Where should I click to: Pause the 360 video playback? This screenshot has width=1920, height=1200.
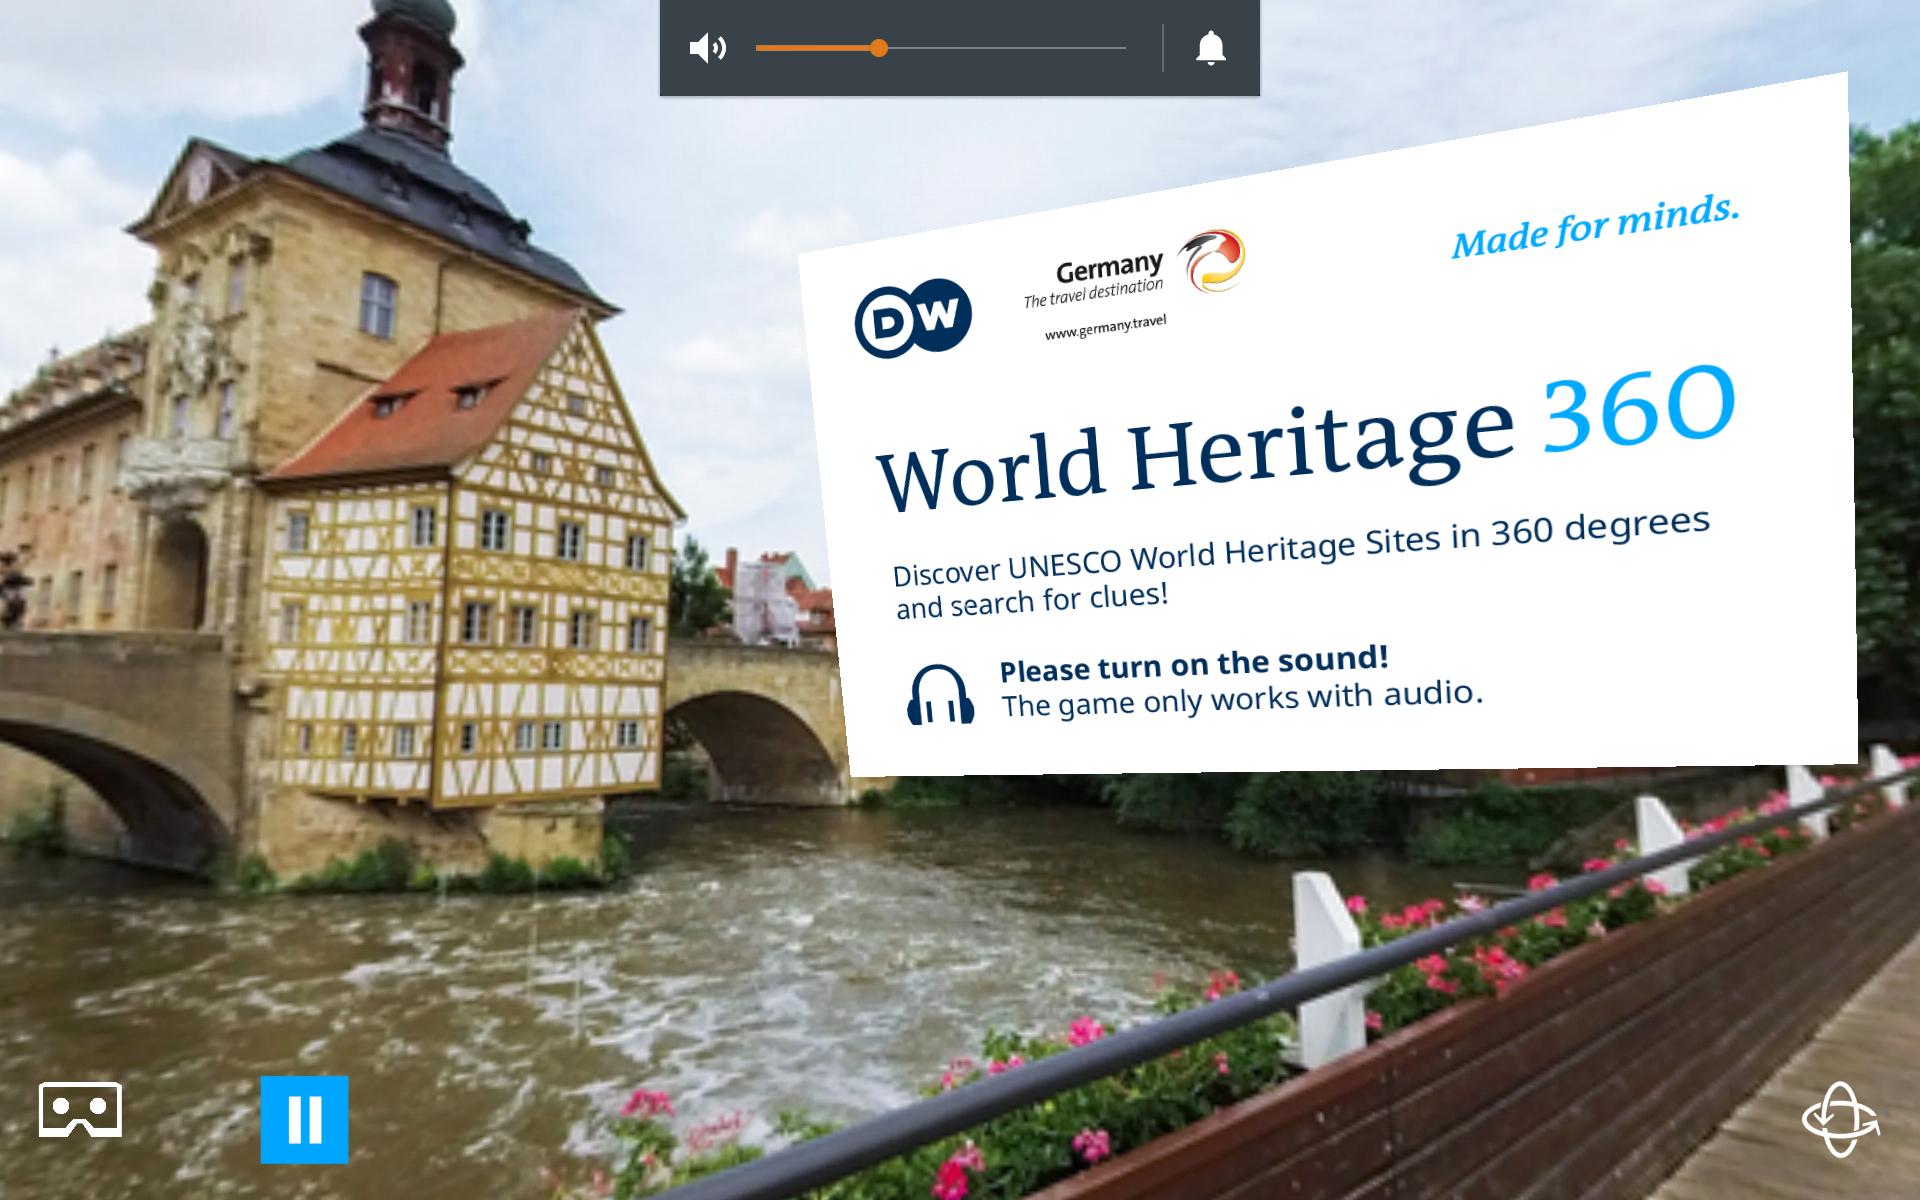304,1119
